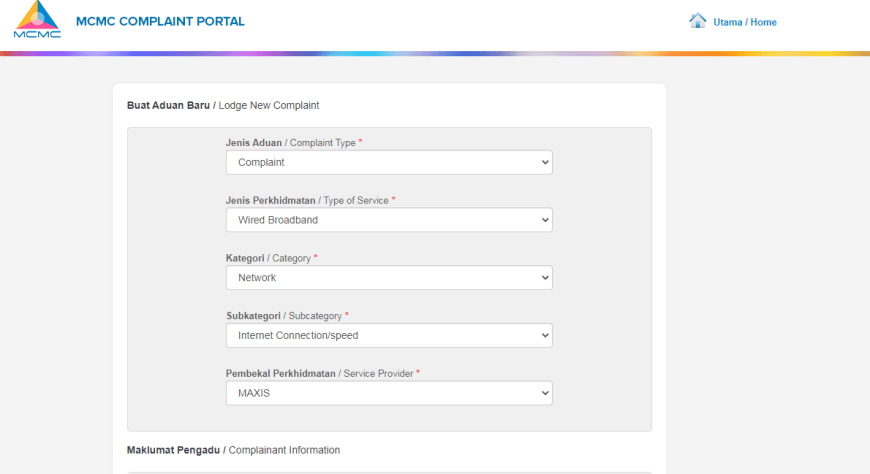Click the chevron arrow on the Wired Broadband dropdown
The height and width of the screenshot is (474, 870).
point(545,220)
